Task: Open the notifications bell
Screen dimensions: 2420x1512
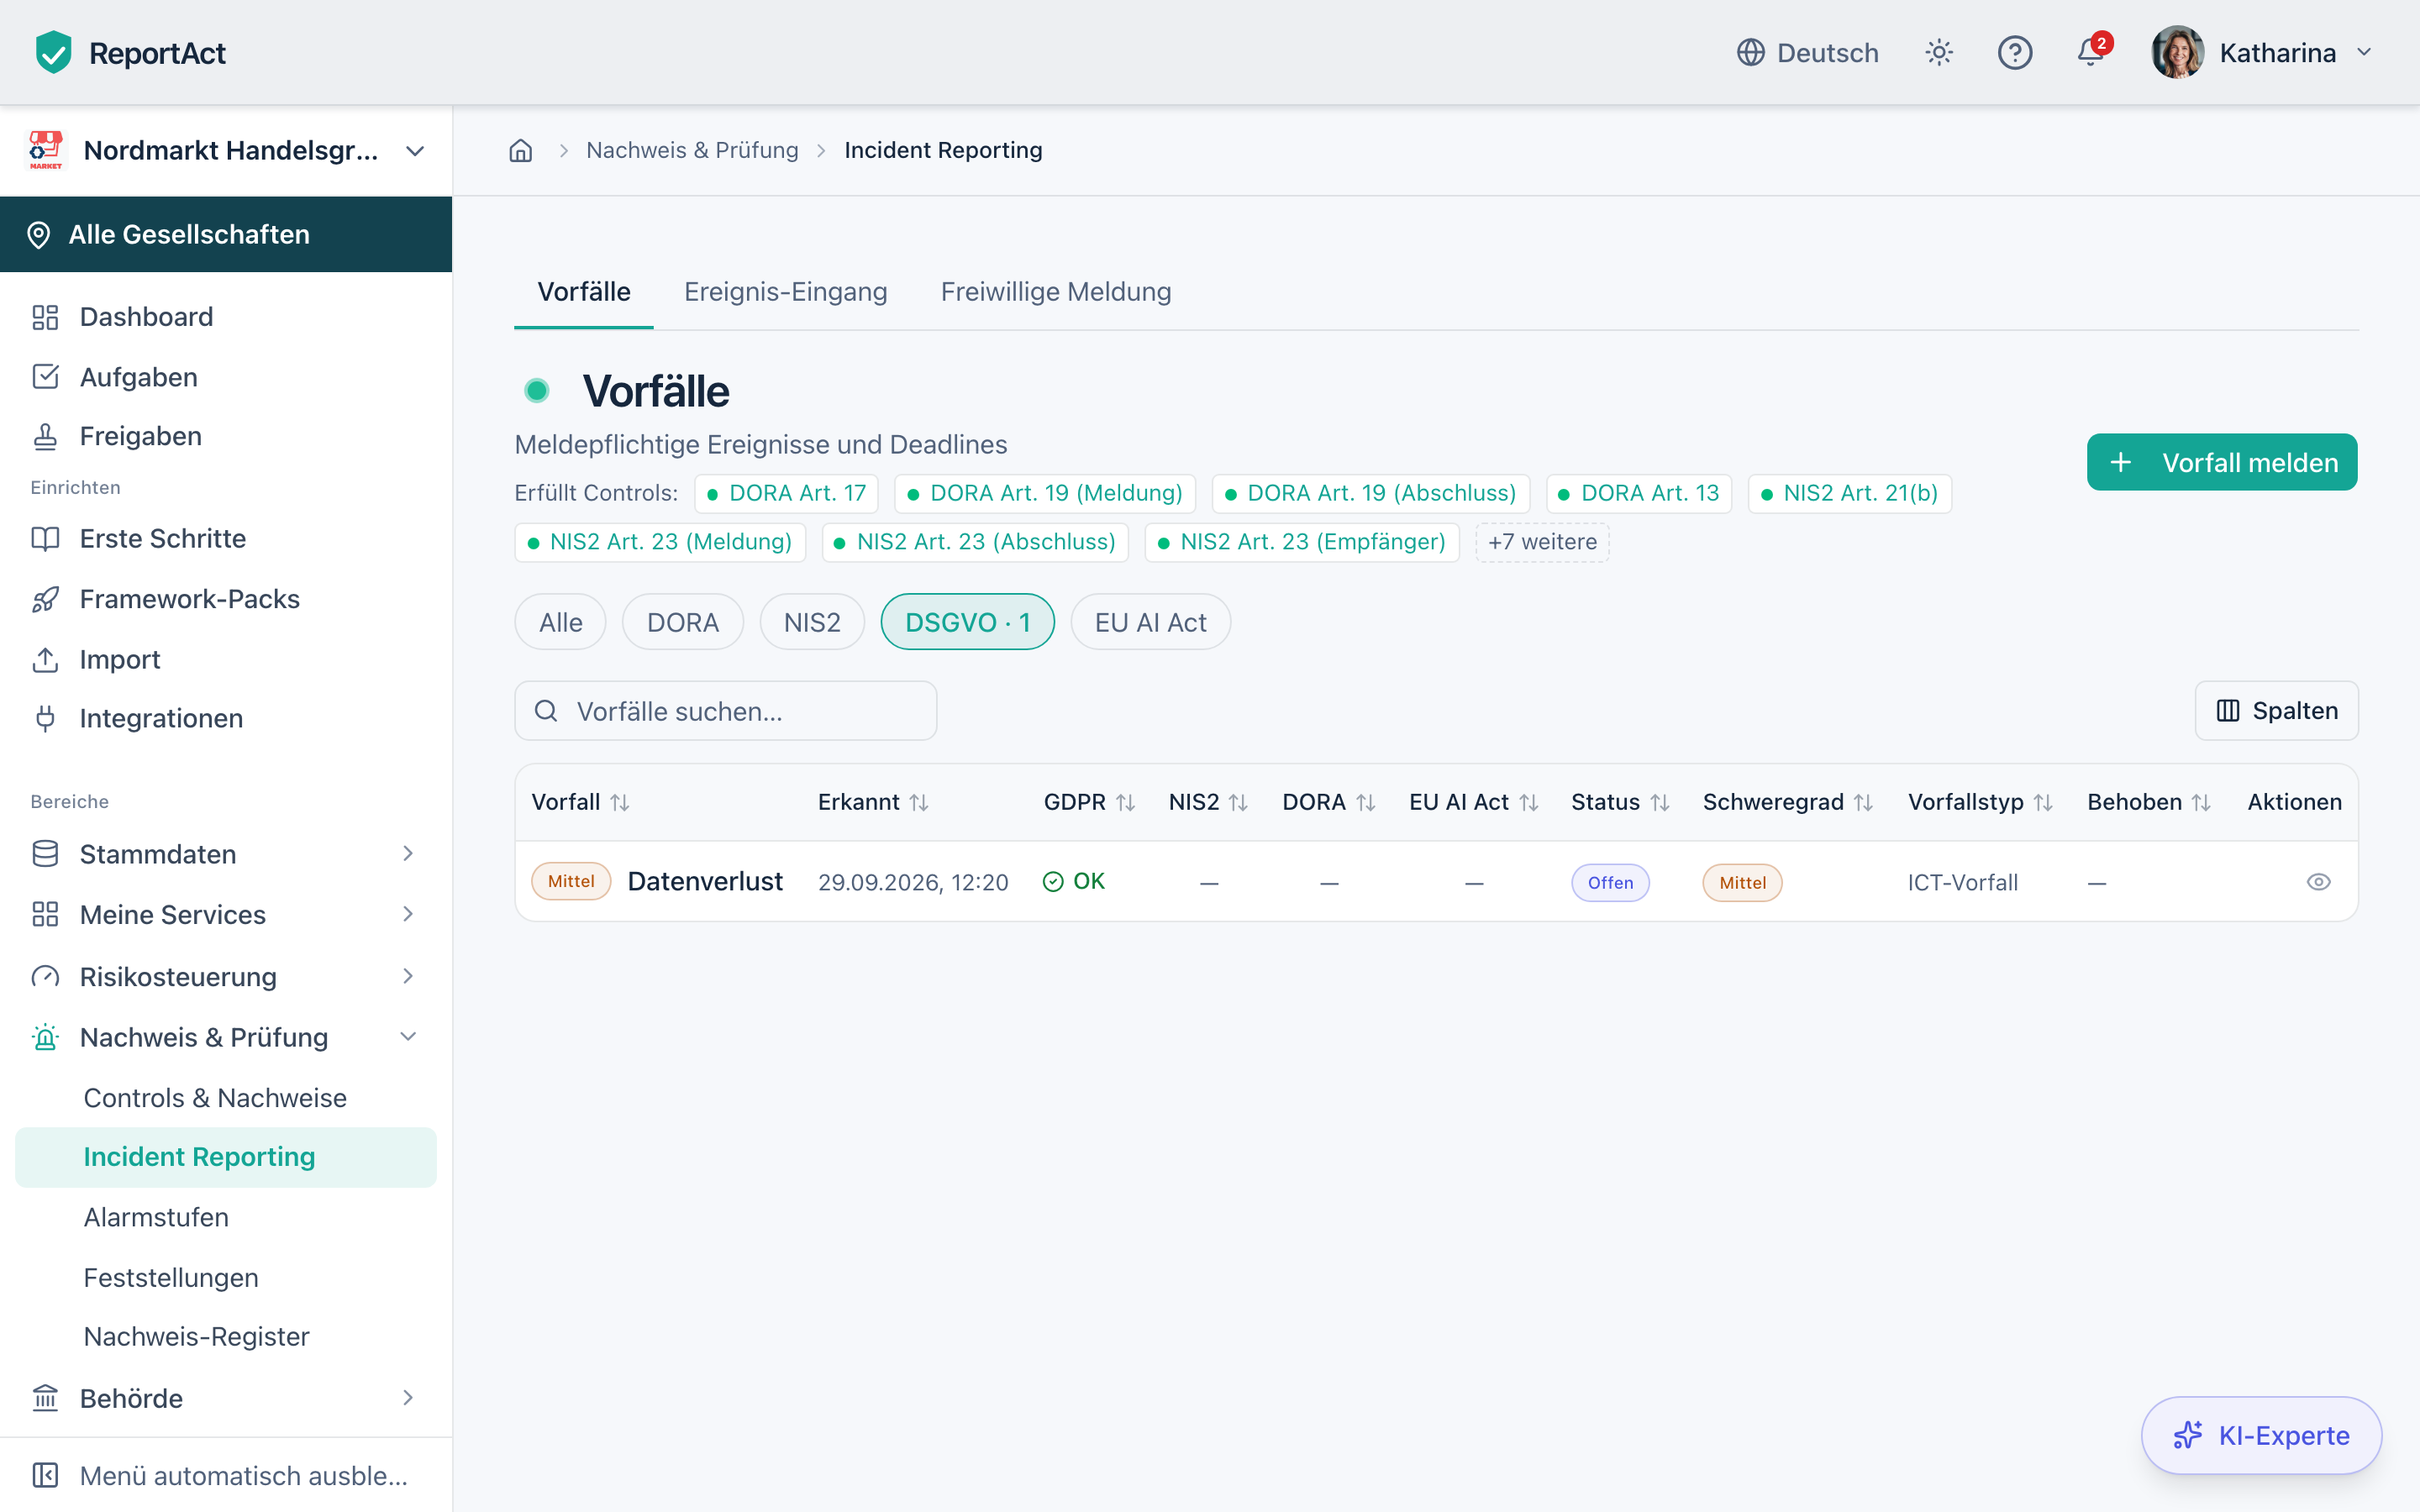Action: click(2090, 52)
